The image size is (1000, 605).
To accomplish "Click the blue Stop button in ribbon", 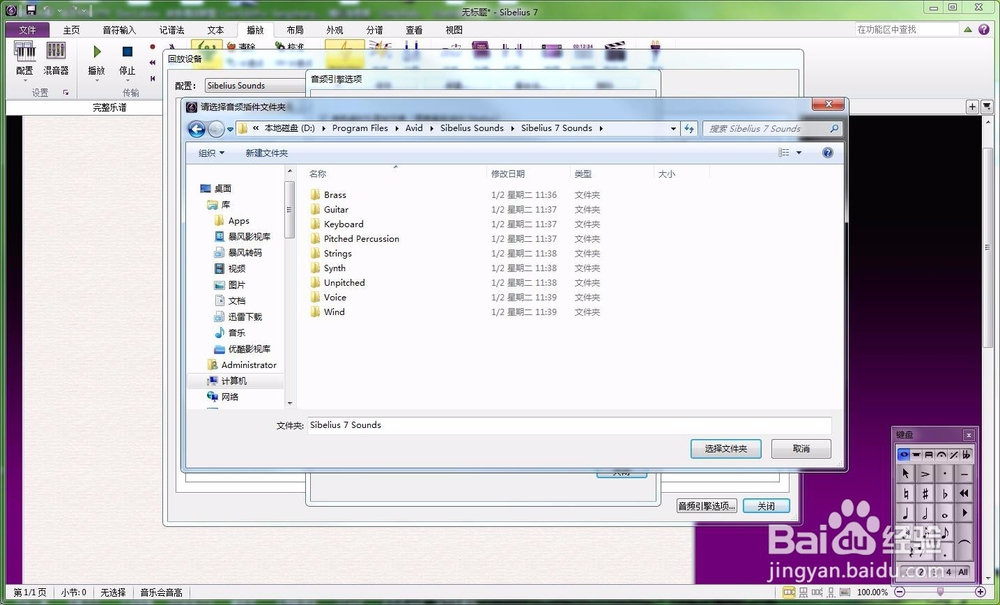I will coord(127,52).
